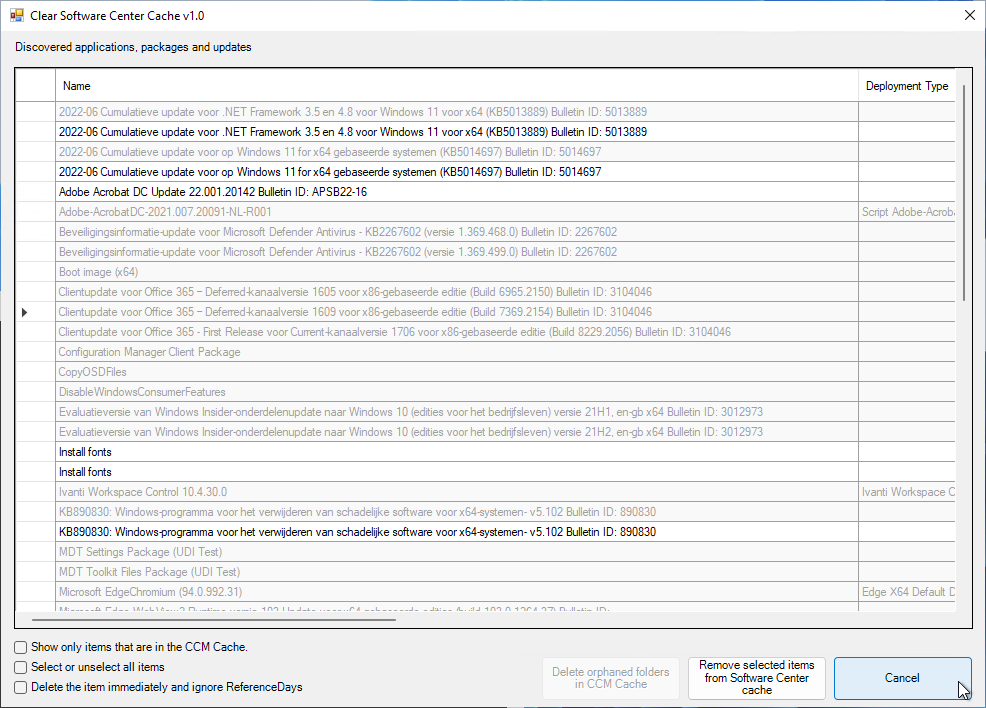Select the first Install fonts row
Viewport: 986px width, 708px height.
(x=85, y=452)
